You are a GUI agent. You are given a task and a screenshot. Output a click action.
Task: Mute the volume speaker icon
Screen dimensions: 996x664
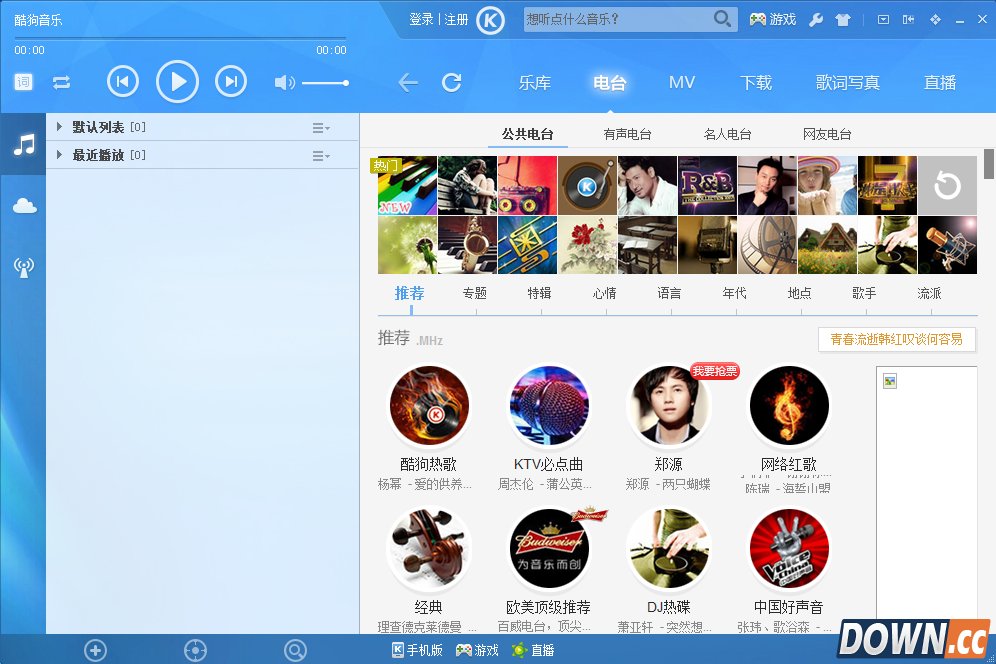(x=284, y=83)
